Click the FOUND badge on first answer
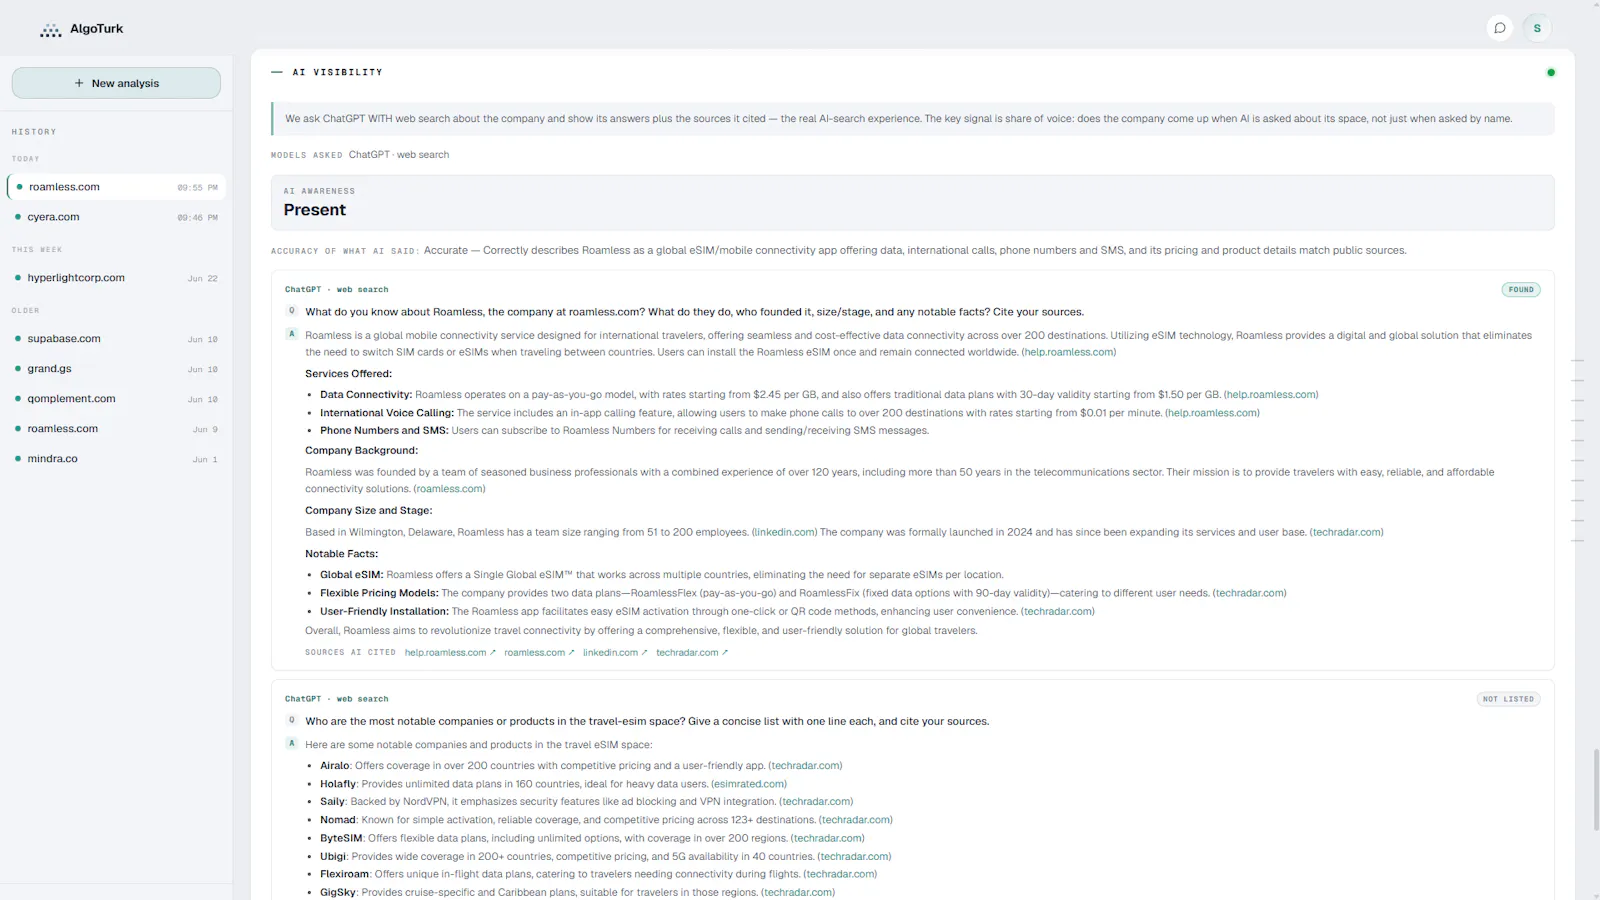The height and width of the screenshot is (900, 1600). pos(1520,290)
